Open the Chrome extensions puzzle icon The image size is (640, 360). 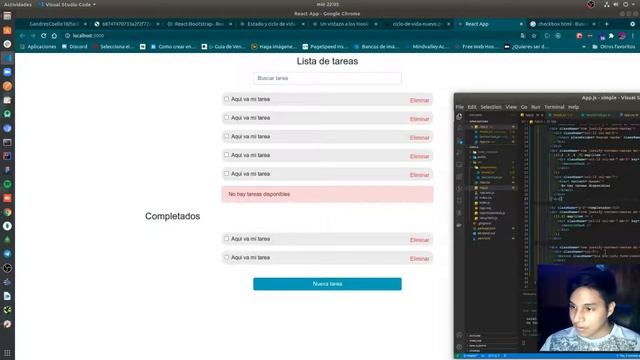pyautogui.click(x=611, y=36)
